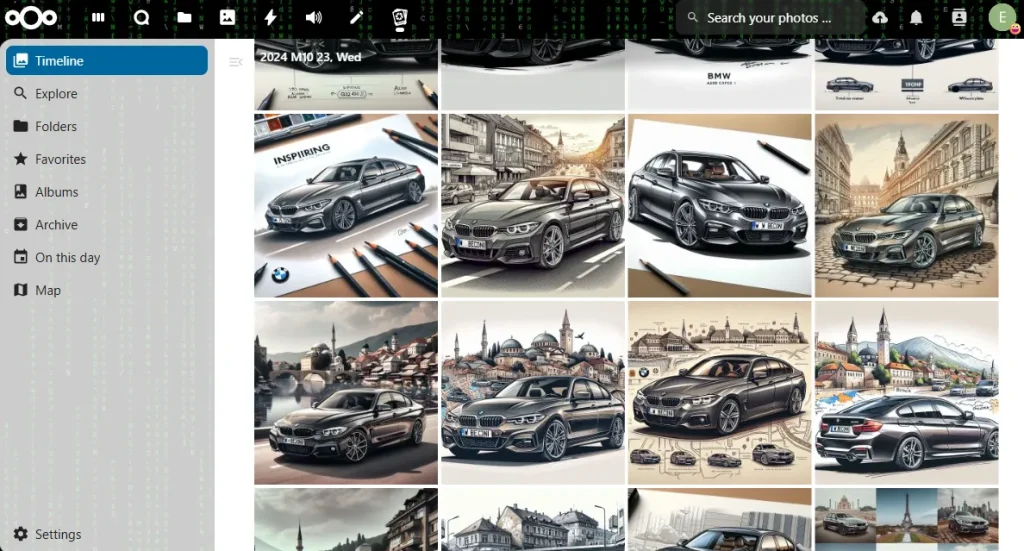1024x551 pixels.
Task: Open On this day view
Action: coord(107,257)
